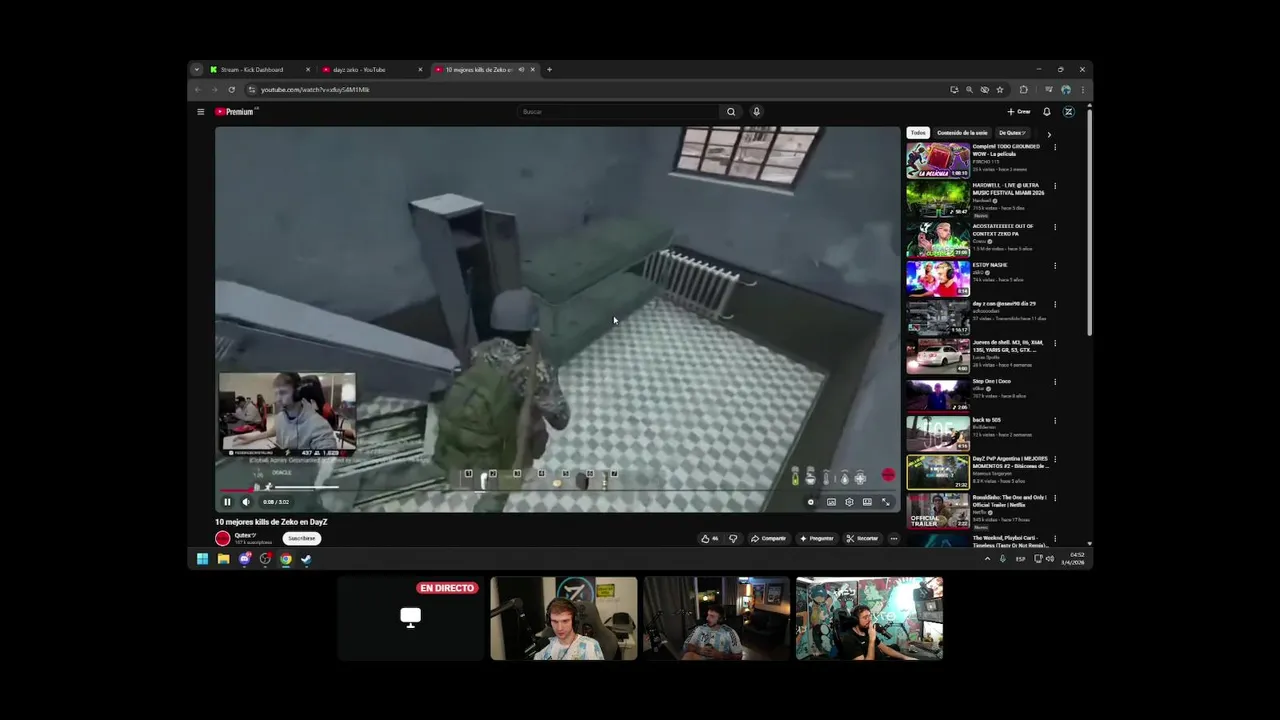Screen dimensions: 1280x720
Task: Dislike the video with thumbs down
Action: (733, 538)
